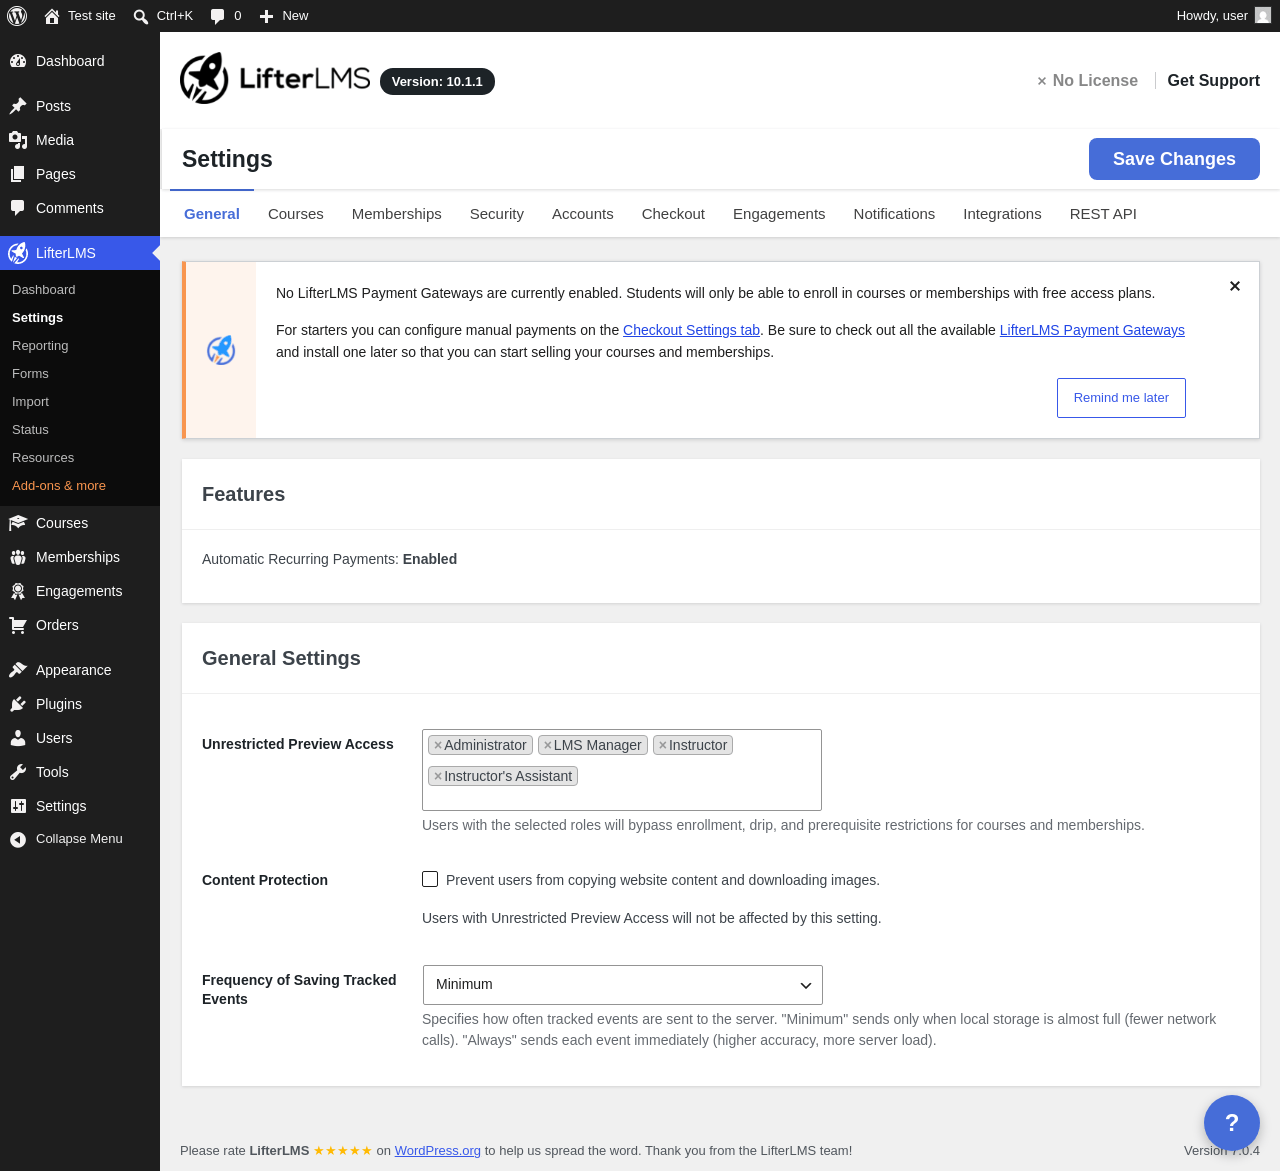Viewport: 1280px width, 1171px height.
Task: Click the Comments icon in sidebar
Action: 18,208
